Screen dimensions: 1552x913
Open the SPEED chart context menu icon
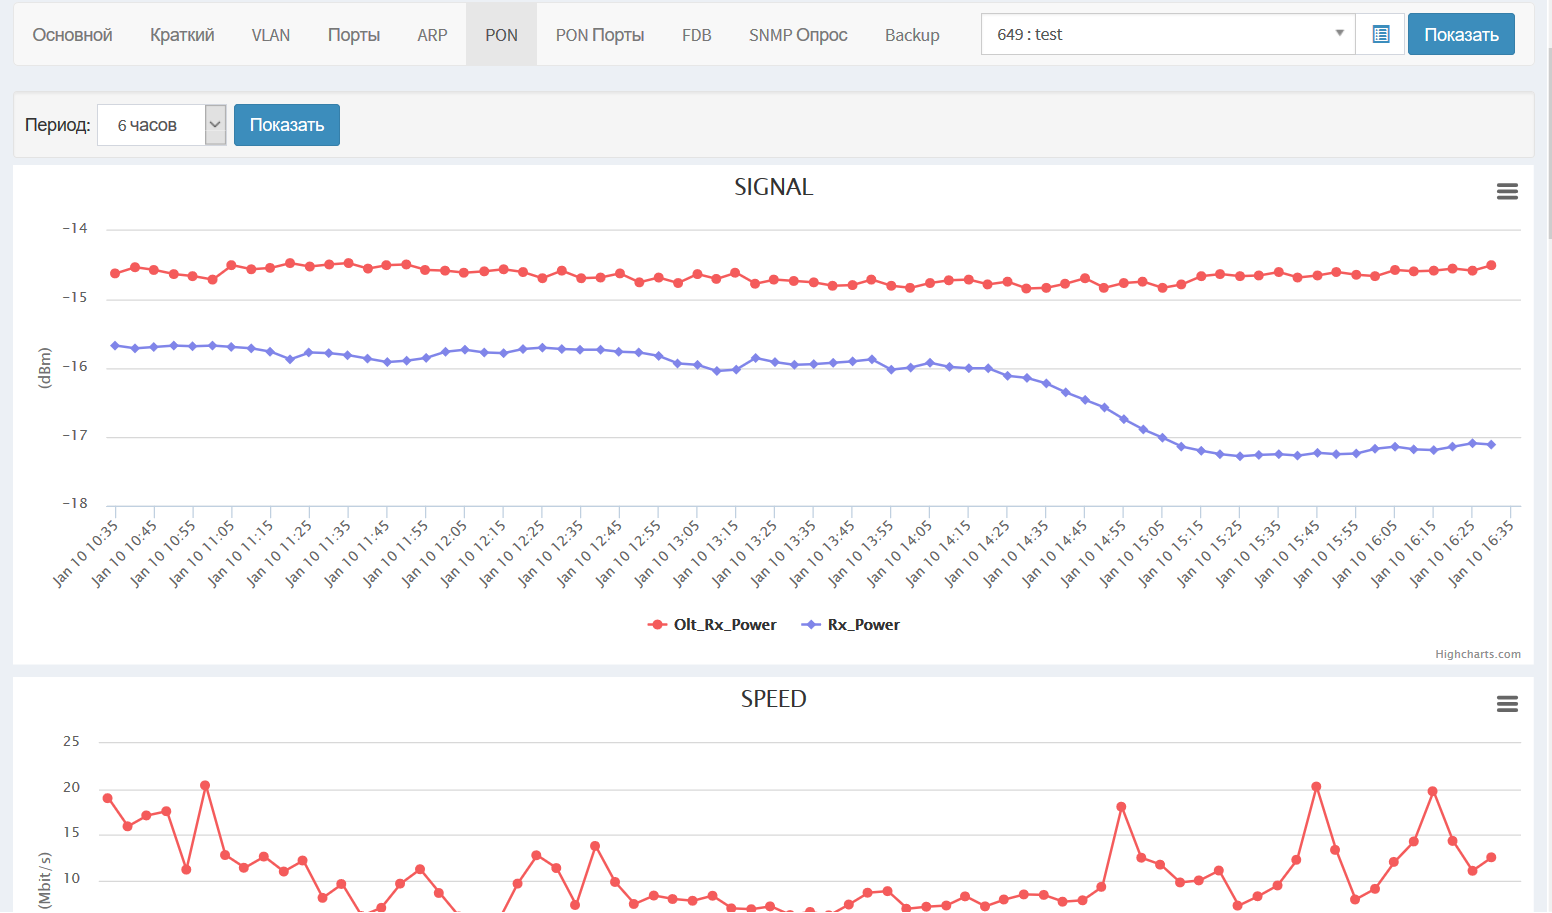1507,704
